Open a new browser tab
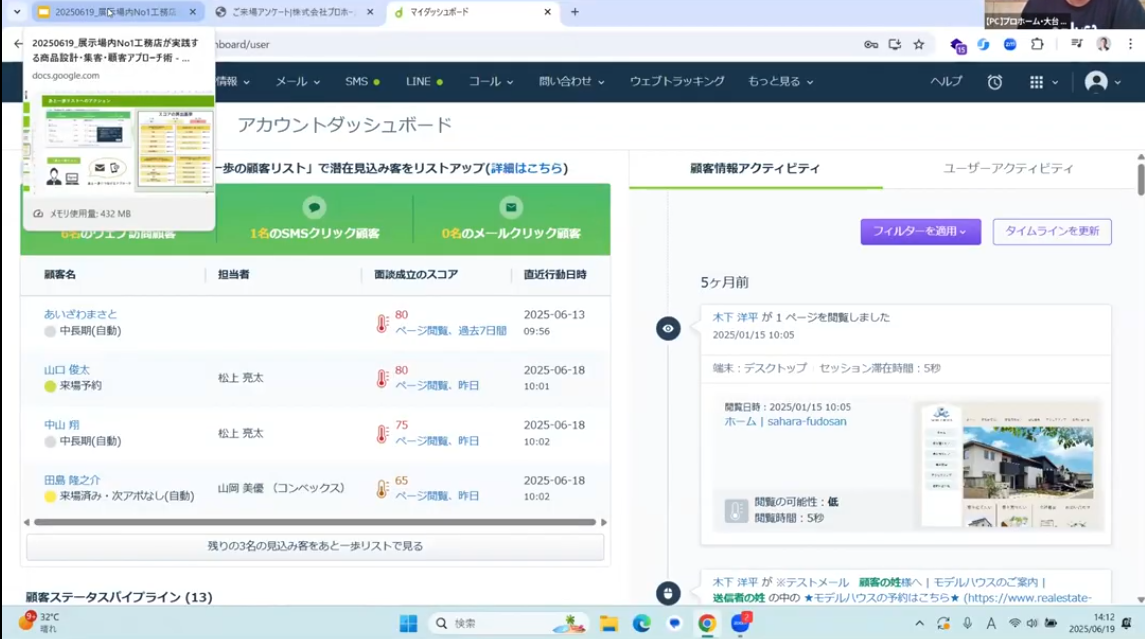The height and width of the screenshot is (639, 1145). [575, 12]
